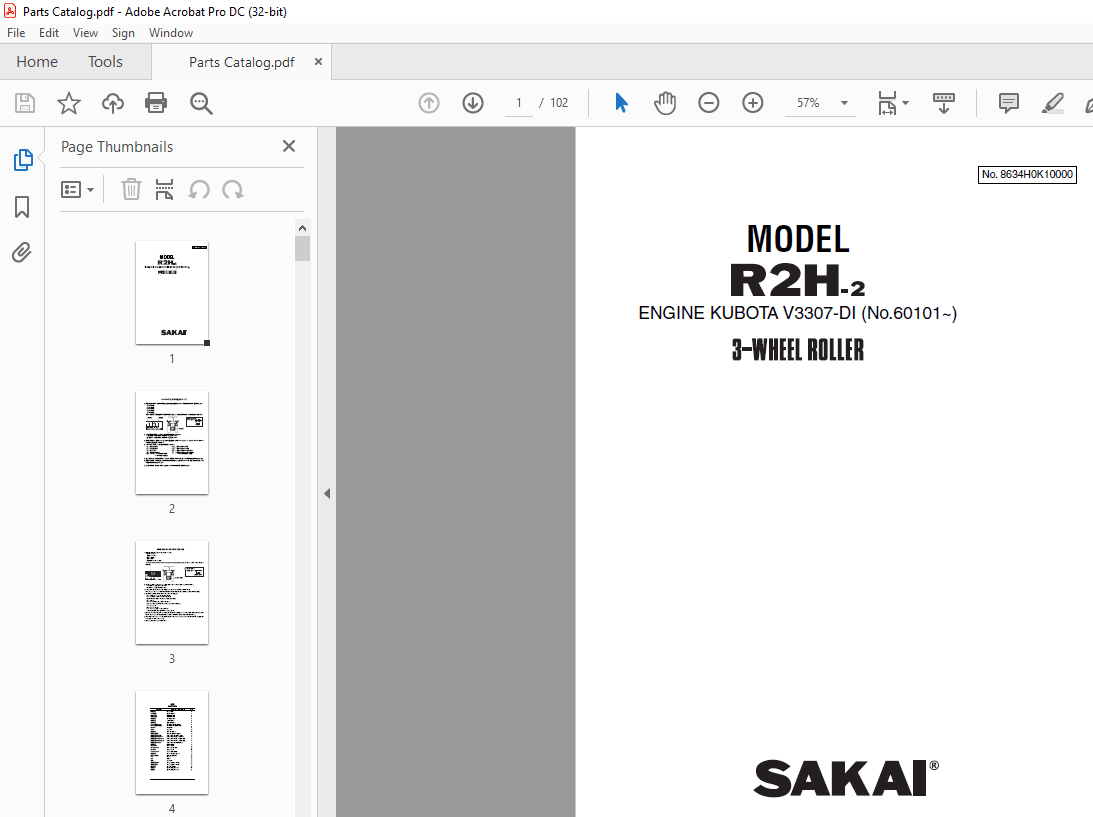Select the text Selection tool arrow
Viewport: 1093px width, 817px height.
click(621, 102)
